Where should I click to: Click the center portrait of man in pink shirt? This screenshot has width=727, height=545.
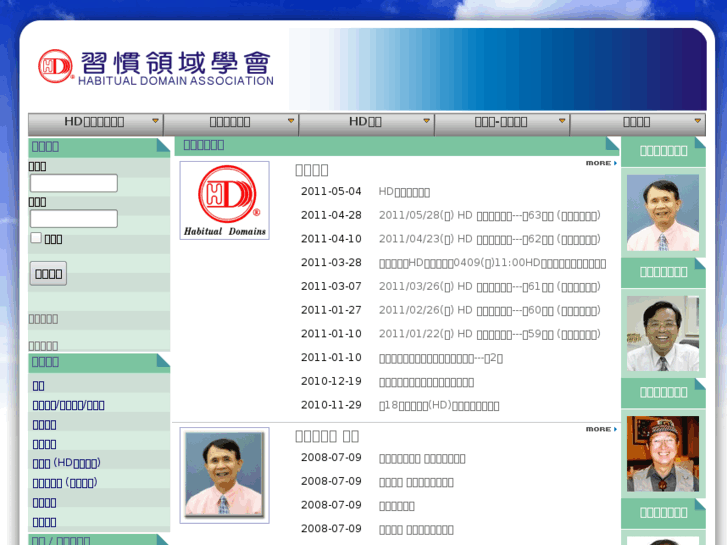tap(224, 475)
